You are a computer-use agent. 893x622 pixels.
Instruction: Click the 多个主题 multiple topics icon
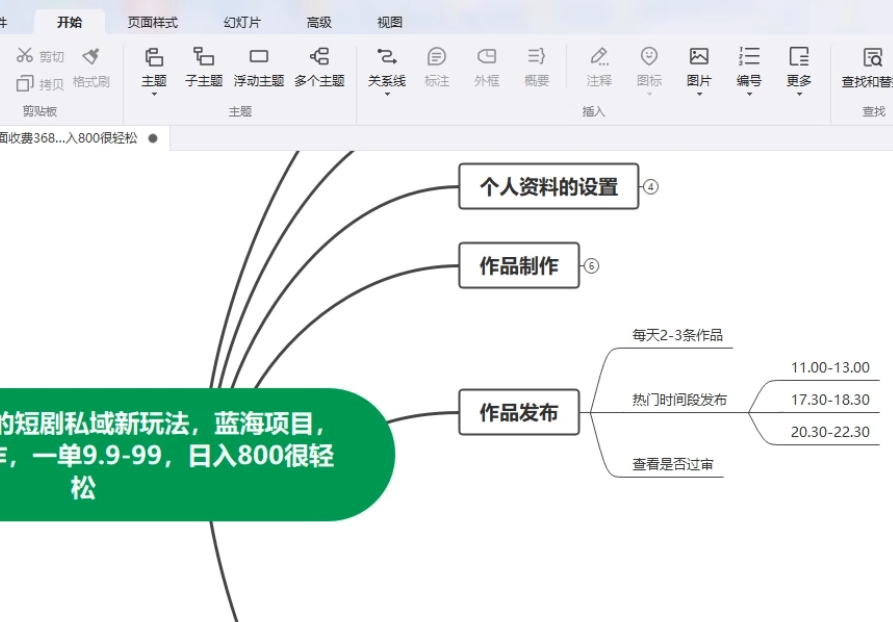319,58
